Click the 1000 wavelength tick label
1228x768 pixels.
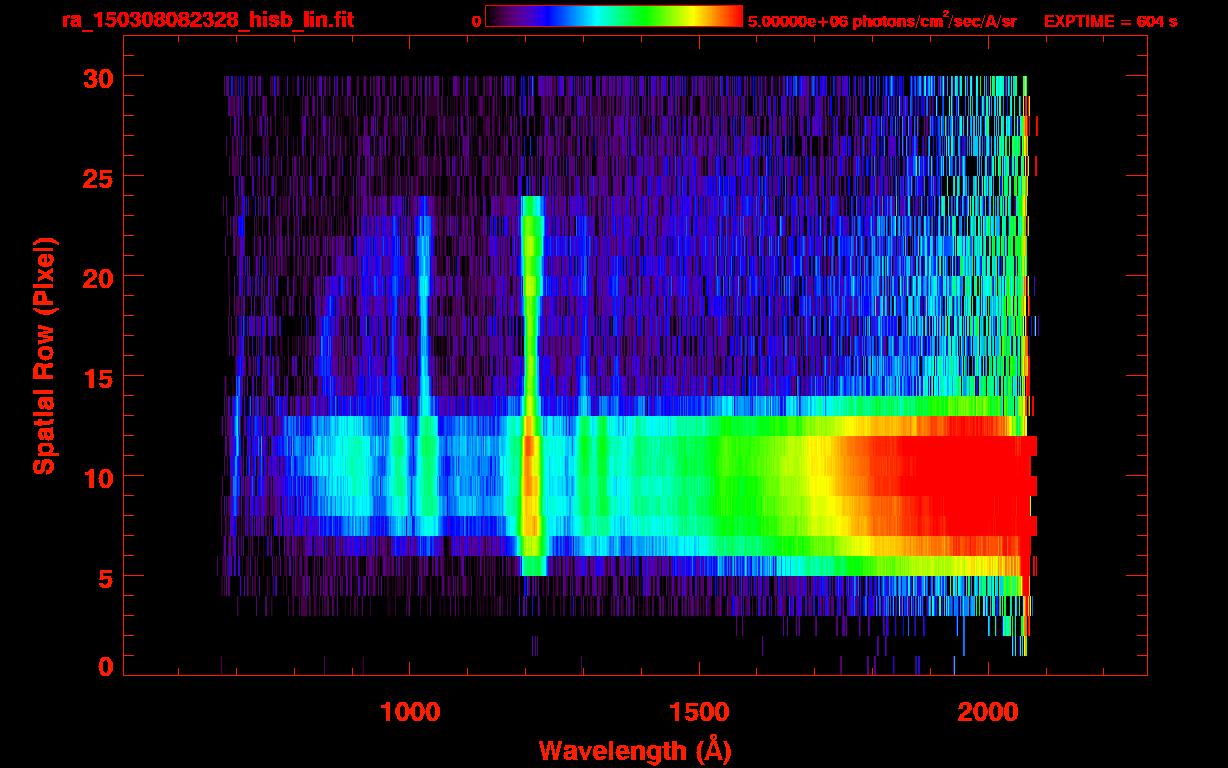410,712
